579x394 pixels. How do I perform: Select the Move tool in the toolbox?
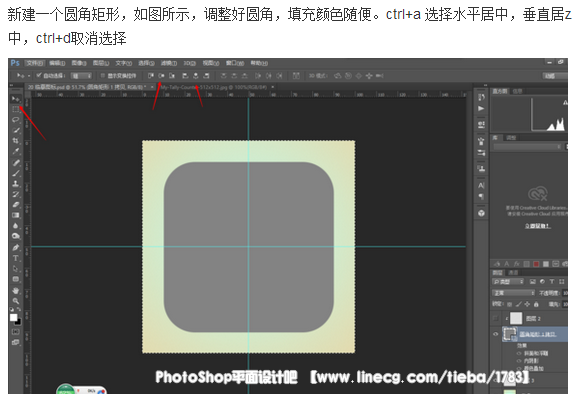pyautogui.click(x=16, y=99)
